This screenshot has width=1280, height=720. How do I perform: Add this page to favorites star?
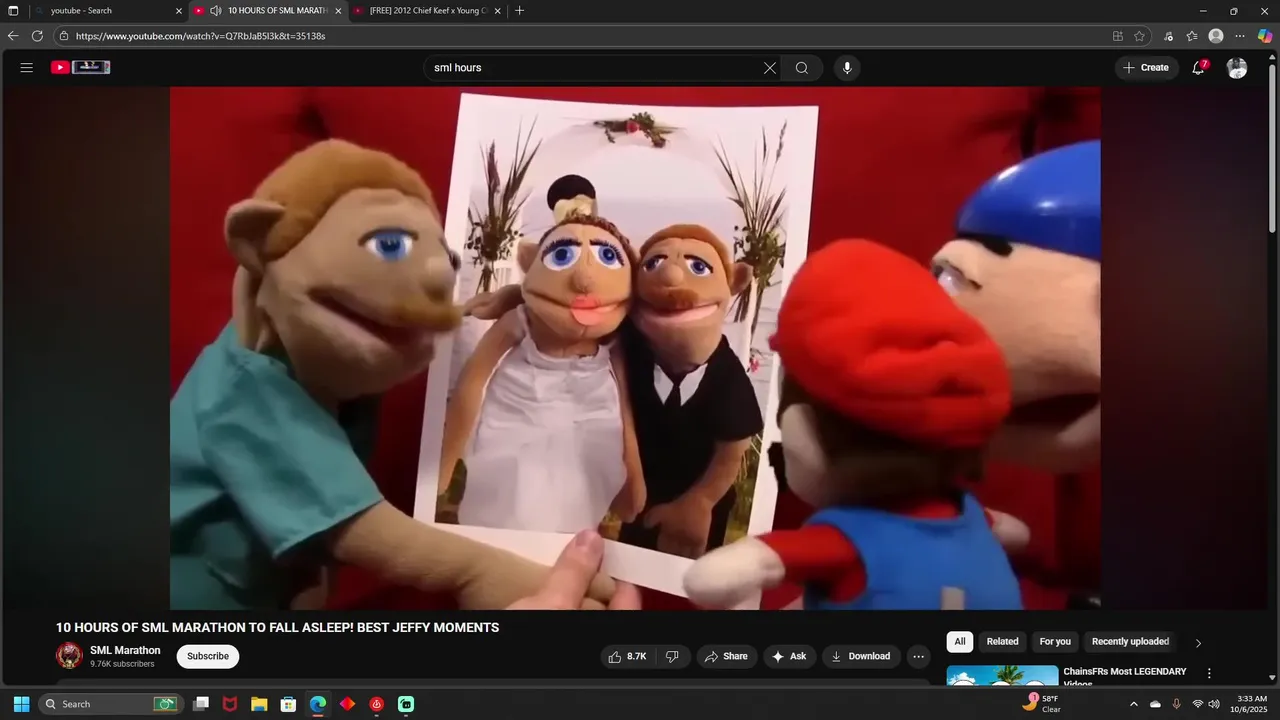click(x=1139, y=36)
